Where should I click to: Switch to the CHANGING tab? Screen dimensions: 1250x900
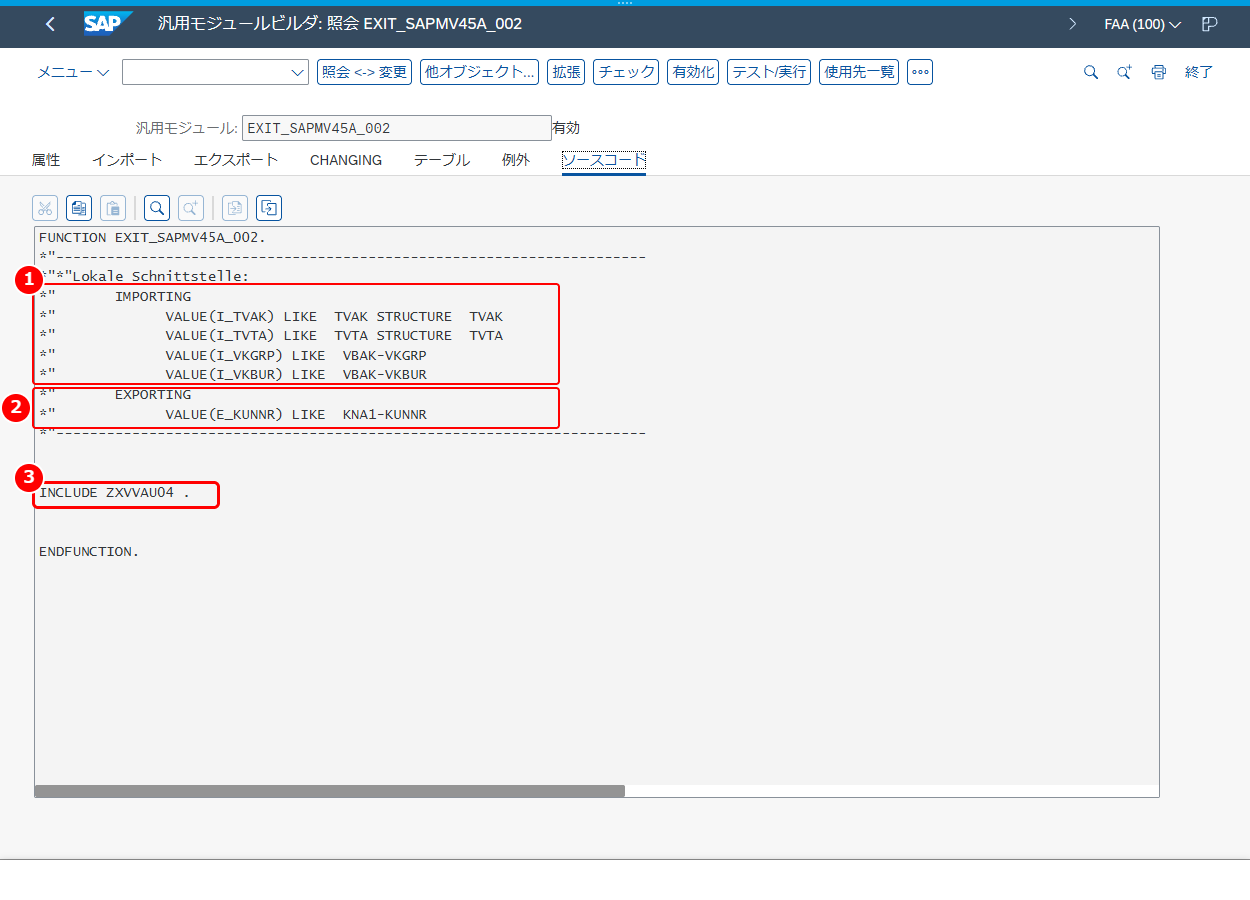coord(346,160)
